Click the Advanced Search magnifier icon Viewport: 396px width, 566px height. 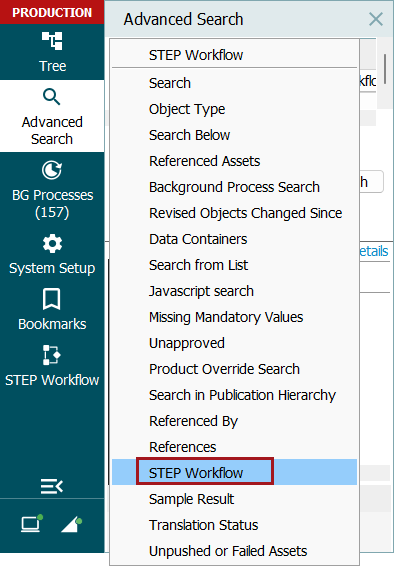tap(52, 97)
